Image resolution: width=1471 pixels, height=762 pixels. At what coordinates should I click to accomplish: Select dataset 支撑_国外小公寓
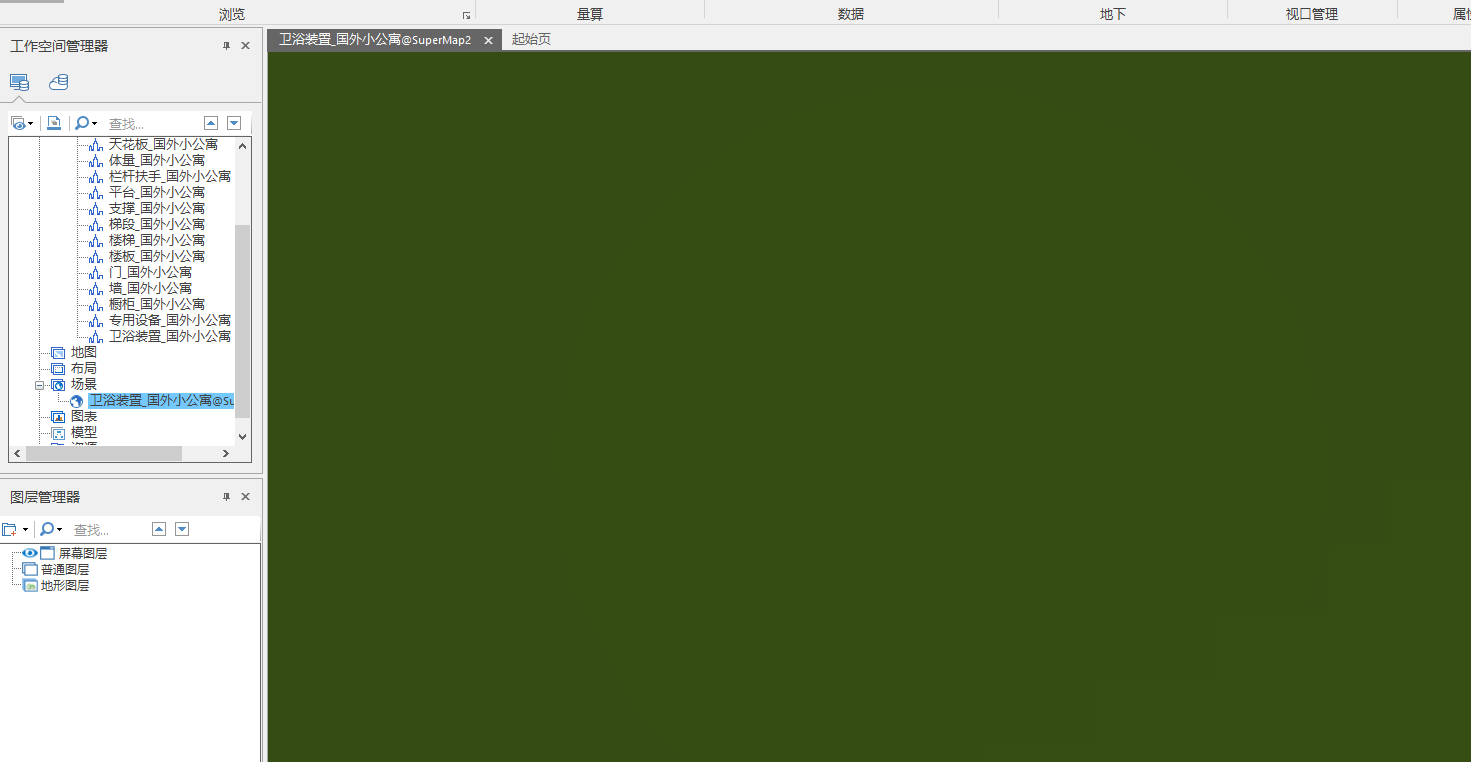pos(157,208)
